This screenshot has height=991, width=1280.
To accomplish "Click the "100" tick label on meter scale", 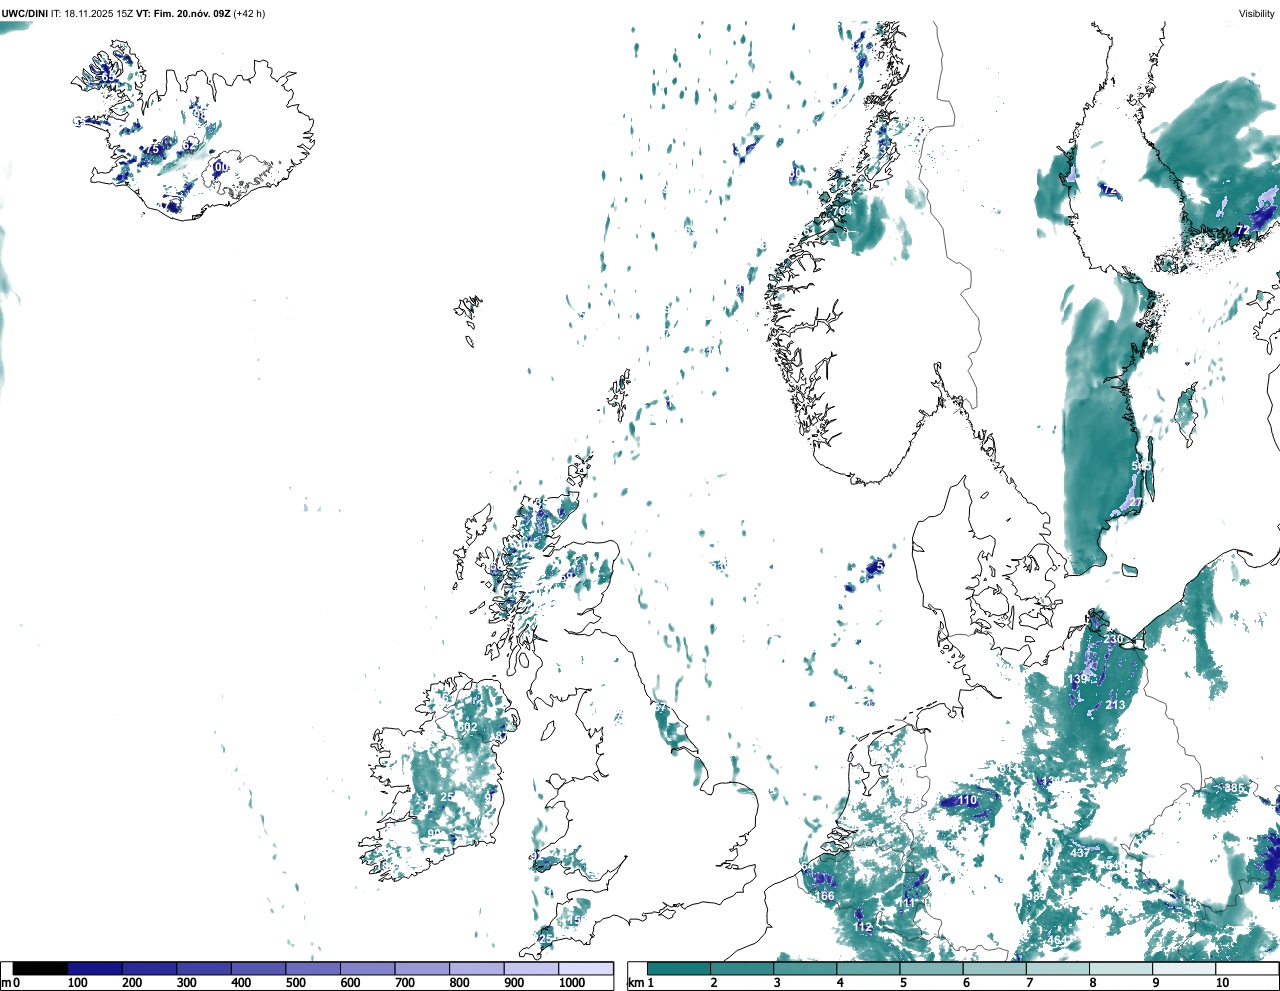I will tap(77, 983).
